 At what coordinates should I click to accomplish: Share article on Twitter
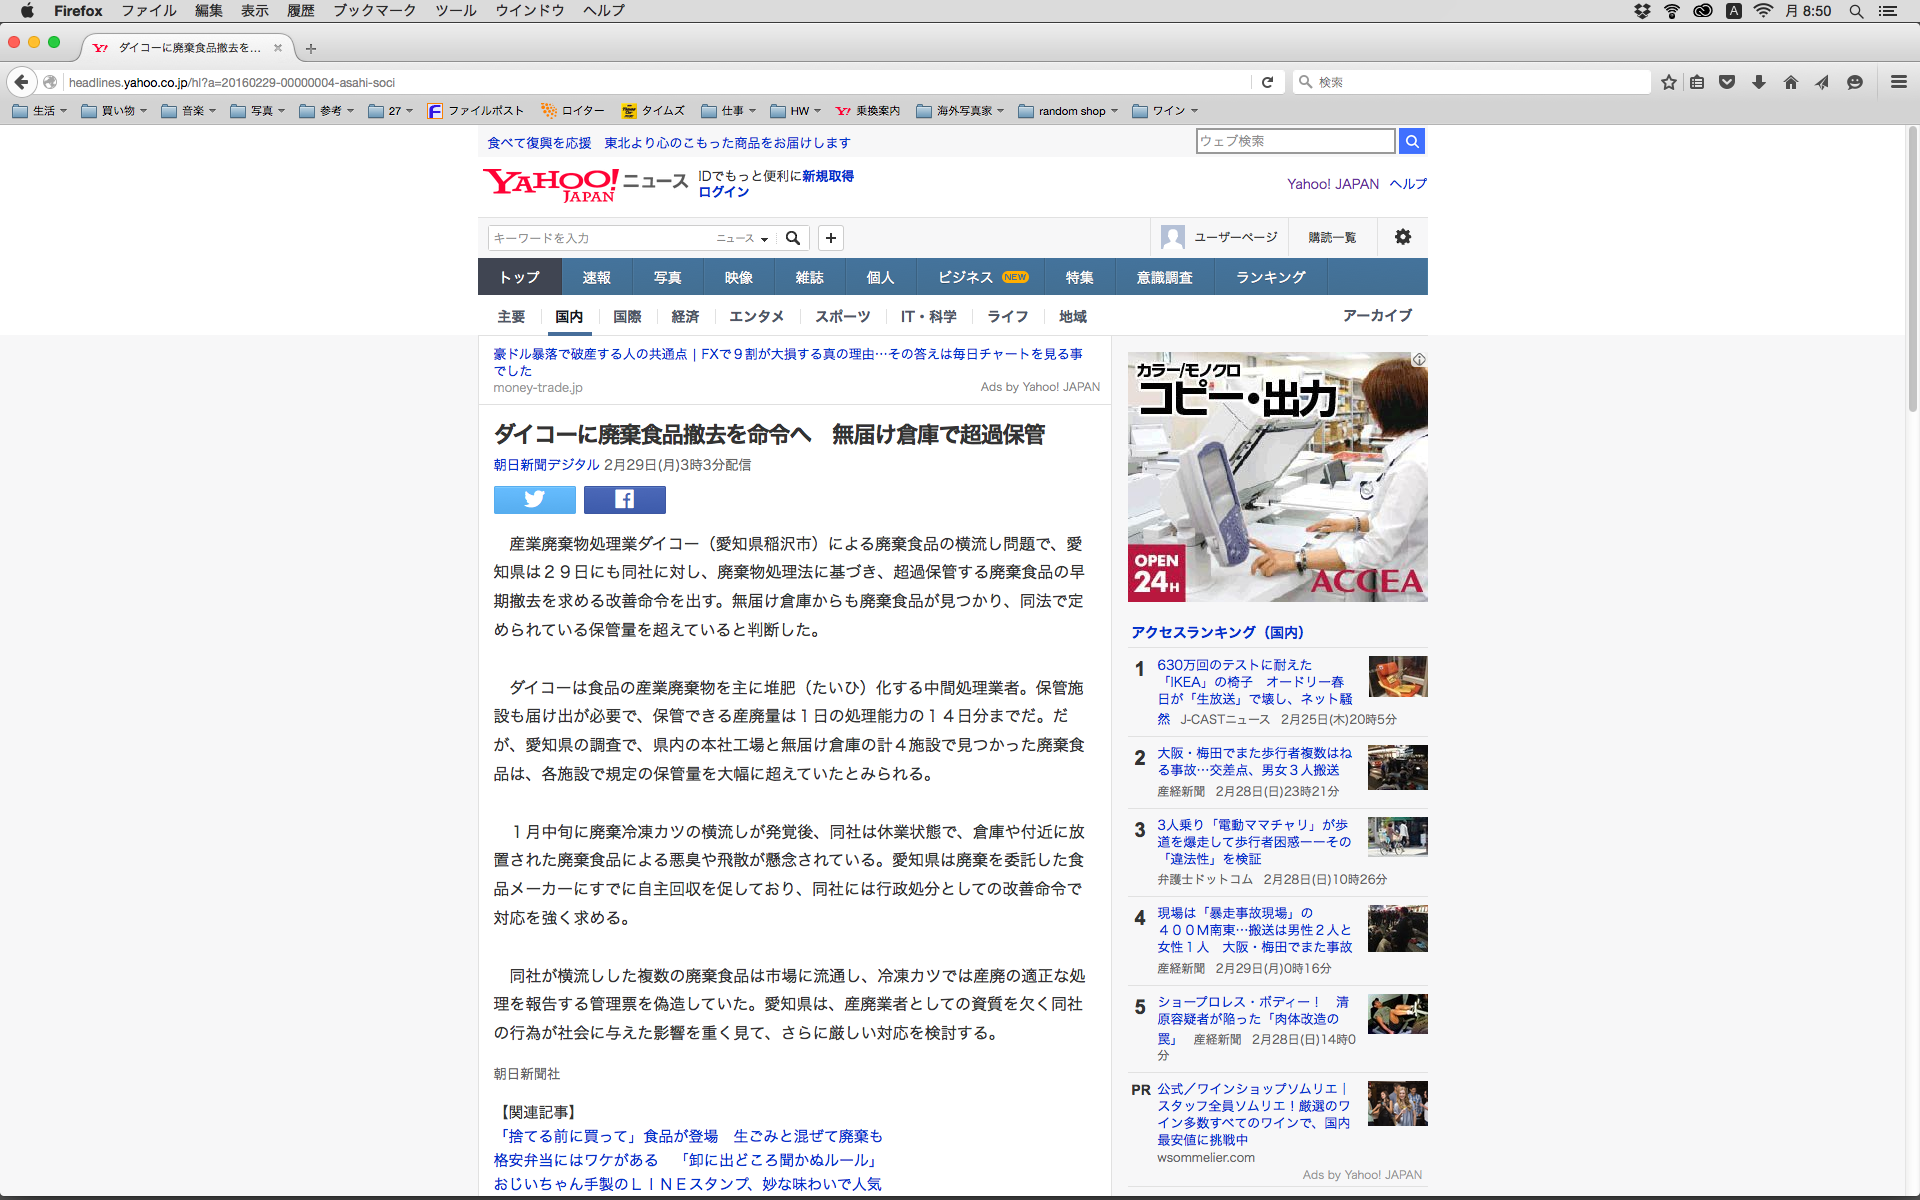[x=534, y=499]
